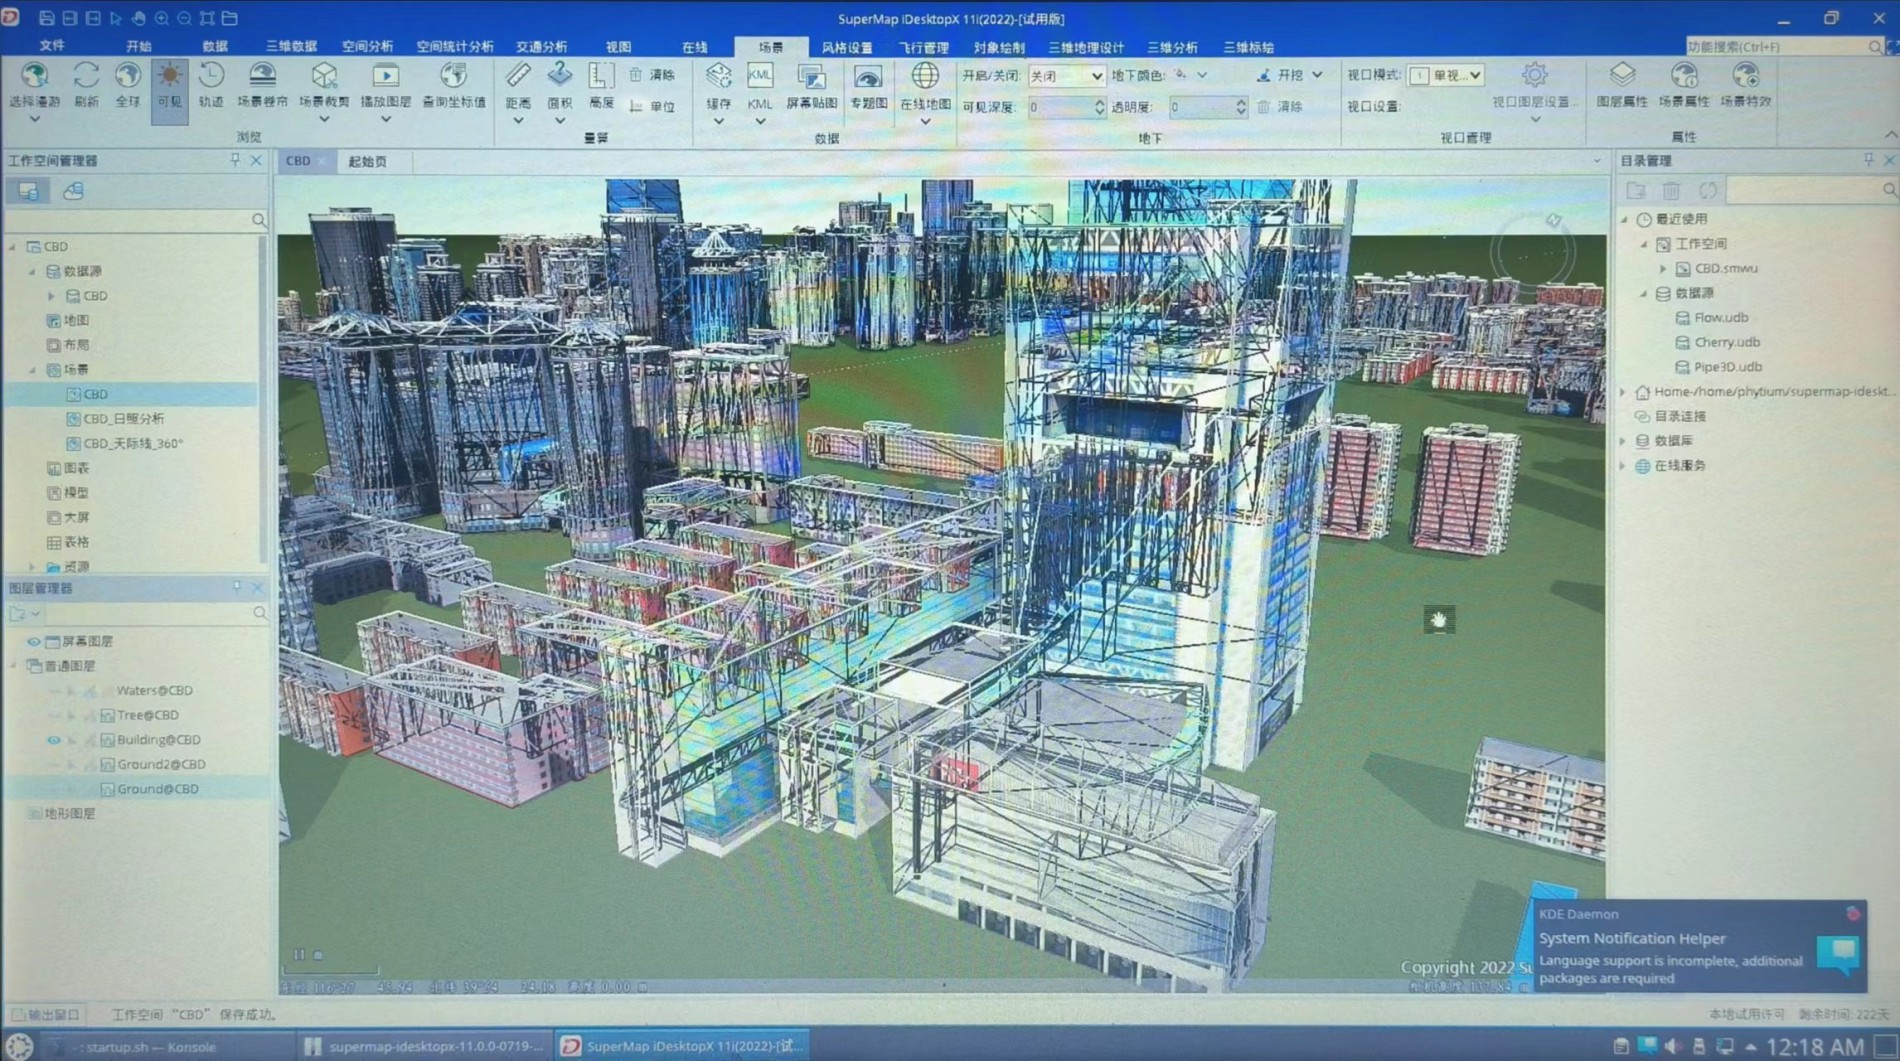Expand the 距离 dropdown arrow
This screenshot has height=1061, width=1900.
click(518, 120)
